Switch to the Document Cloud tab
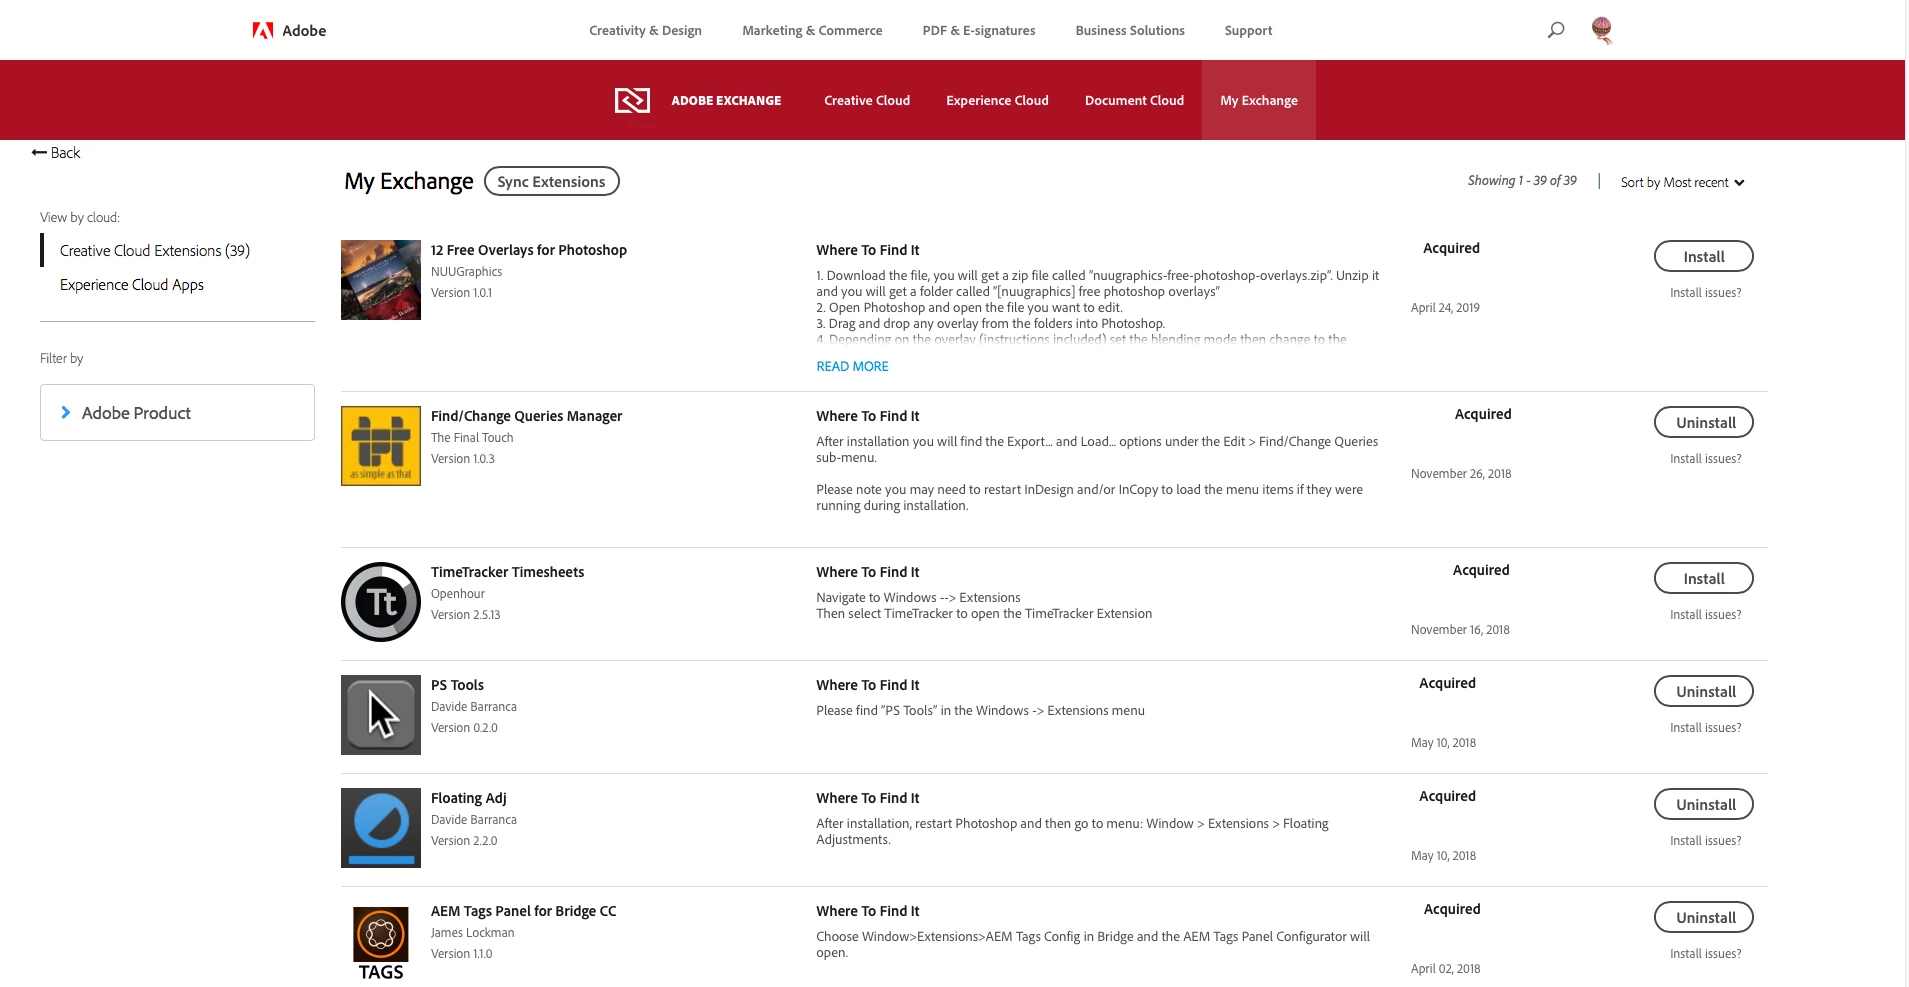The width and height of the screenshot is (1909, 987). pos(1134,101)
